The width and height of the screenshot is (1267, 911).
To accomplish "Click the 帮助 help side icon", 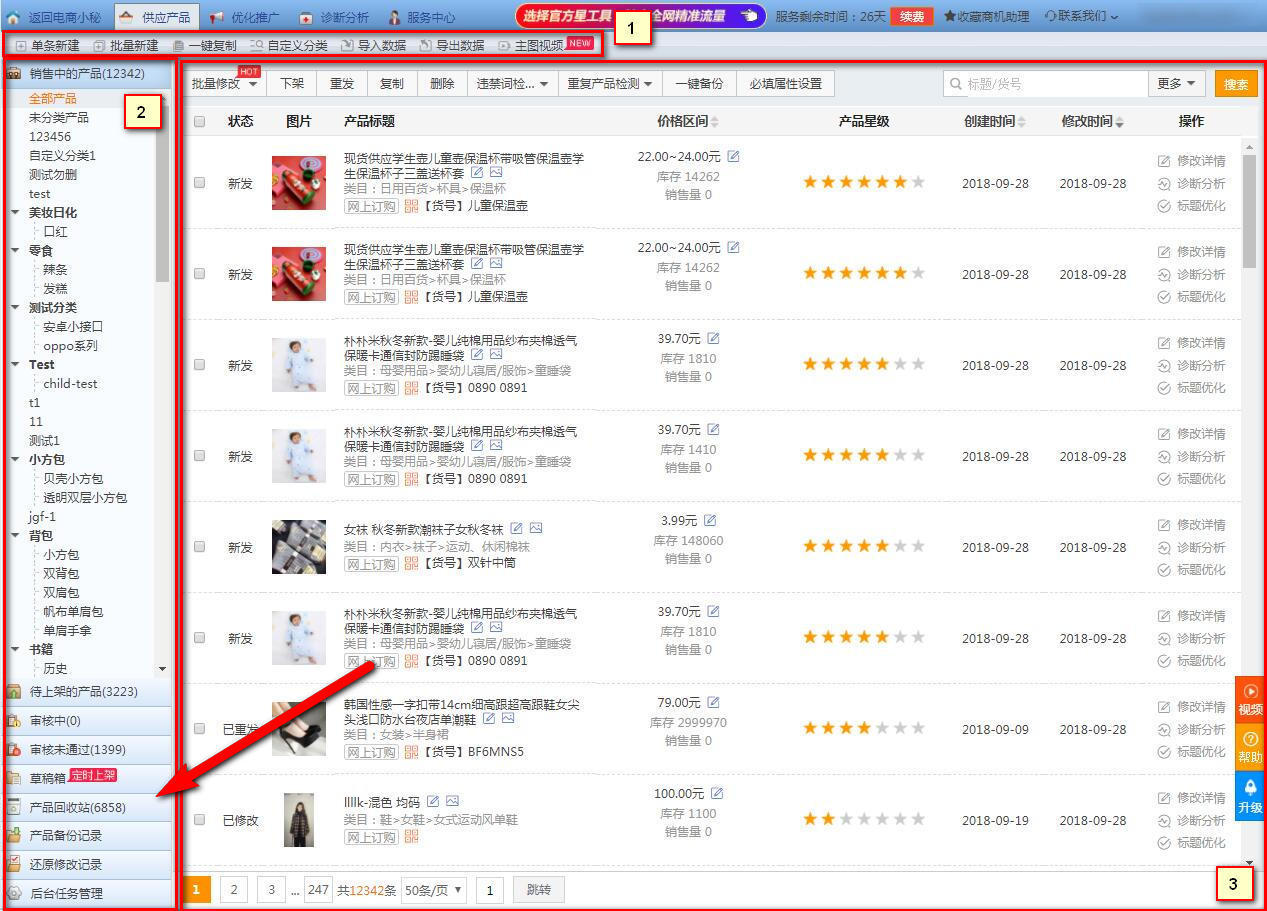I will tap(1250, 747).
